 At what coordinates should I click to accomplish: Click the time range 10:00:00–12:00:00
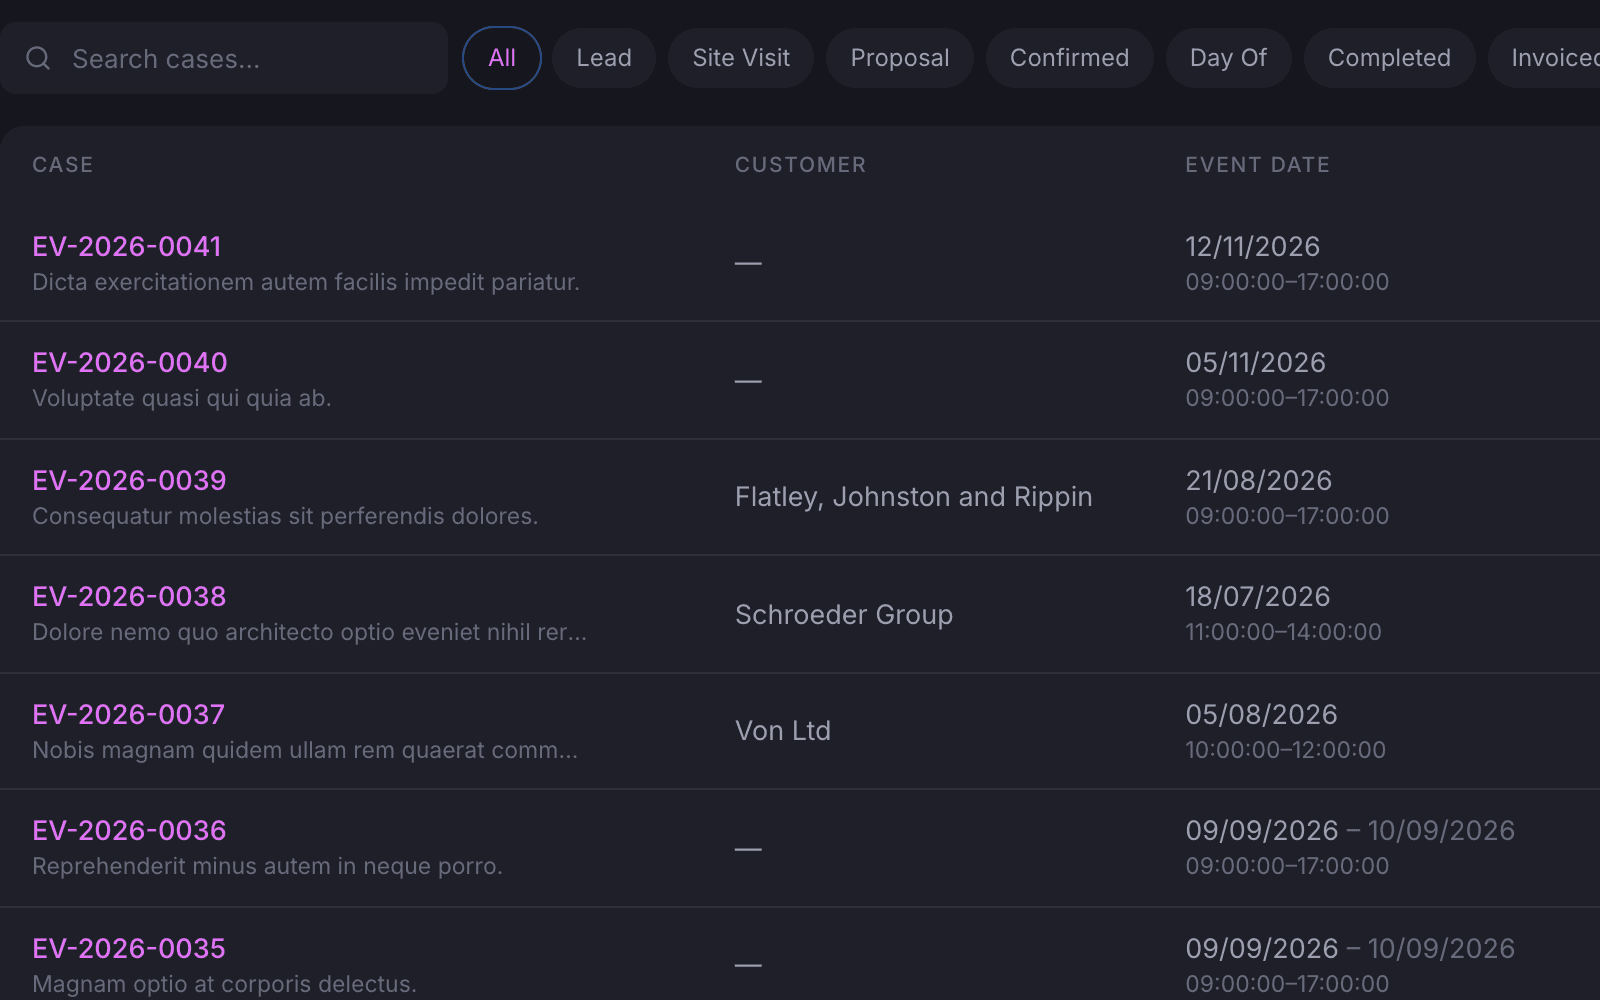1286,750
